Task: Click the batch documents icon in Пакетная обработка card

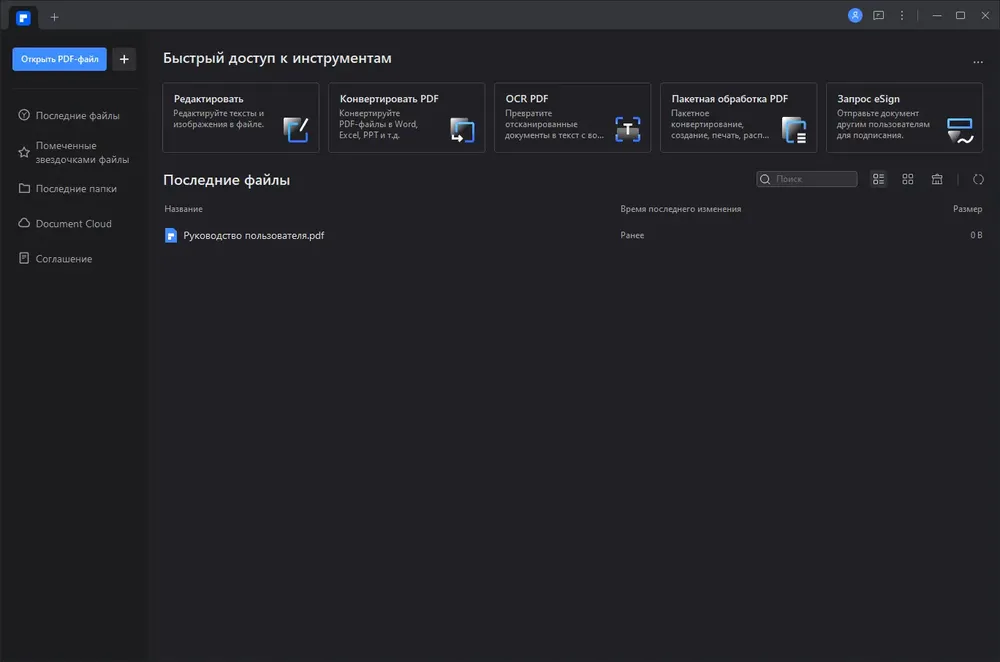Action: coord(794,130)
